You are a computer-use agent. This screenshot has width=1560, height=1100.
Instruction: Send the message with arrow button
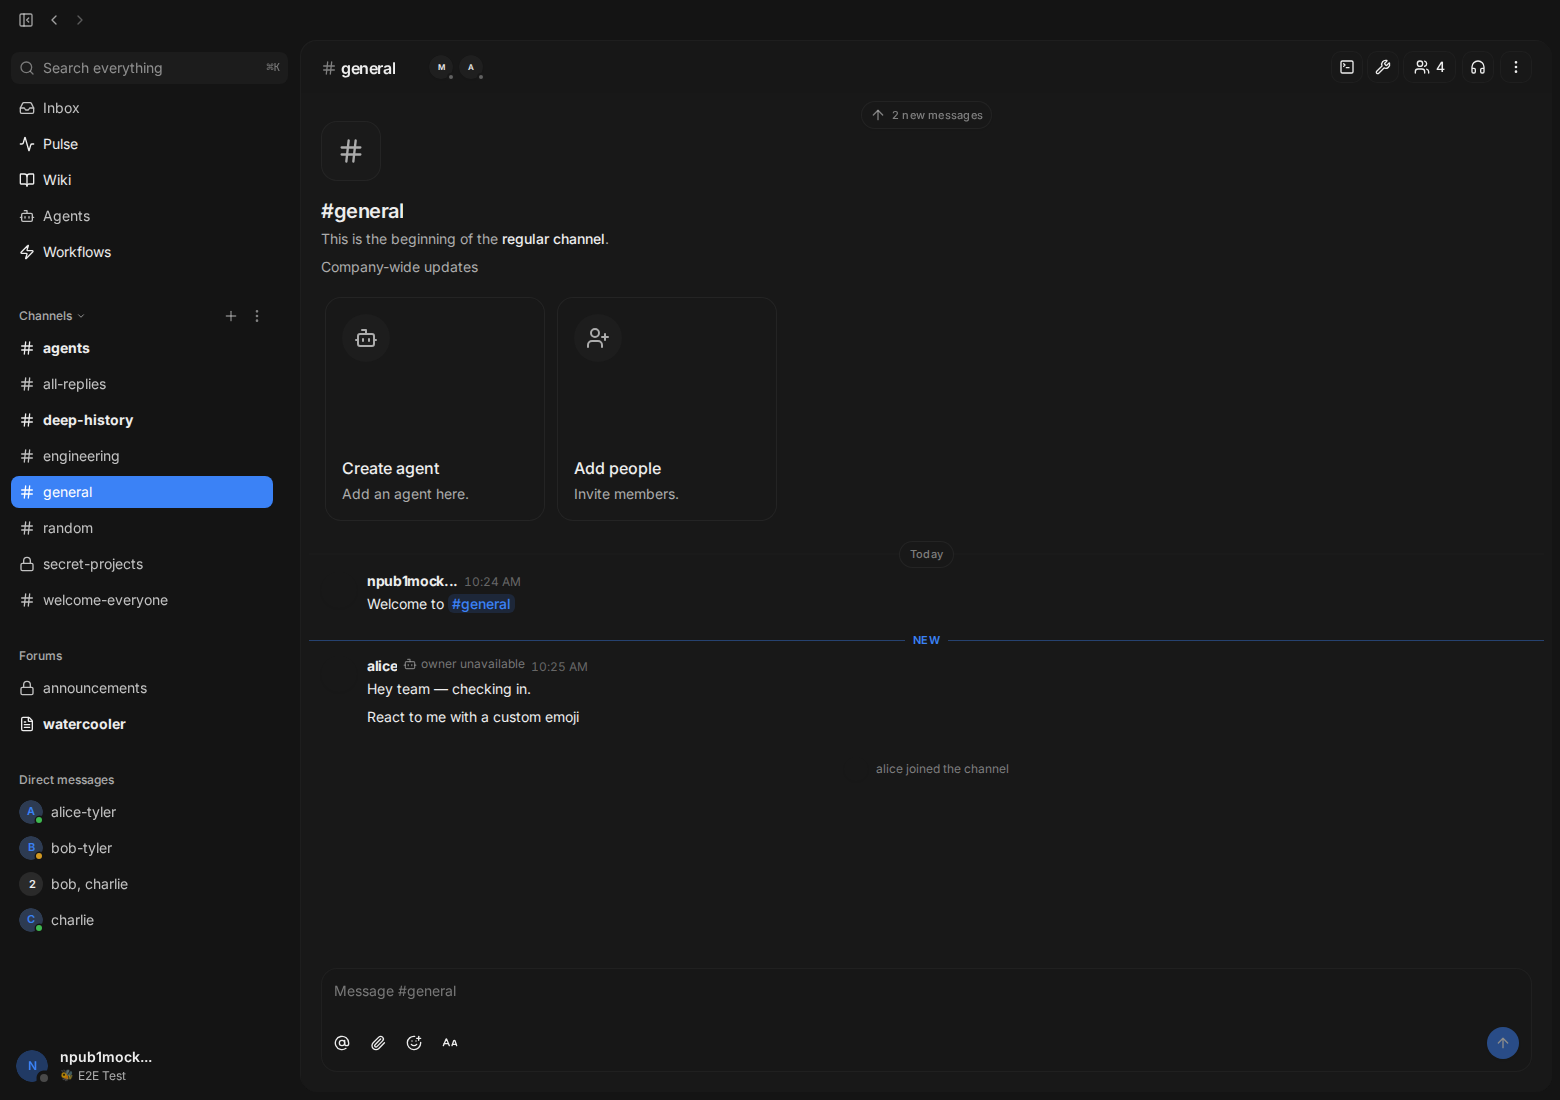pos(1503,1043)
